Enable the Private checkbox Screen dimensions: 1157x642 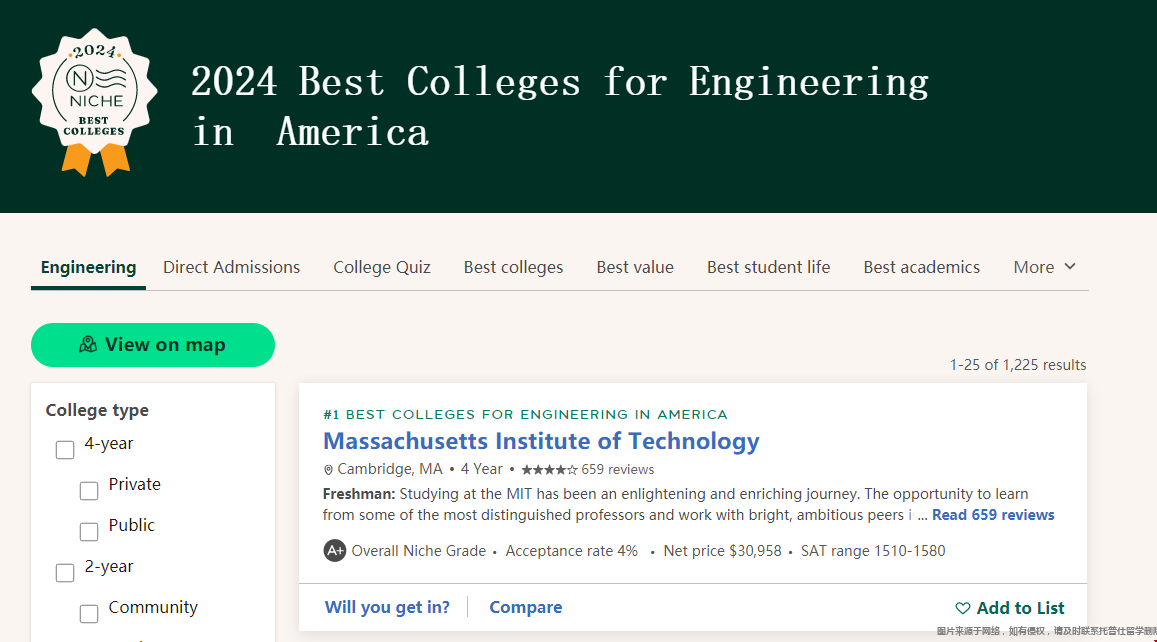click(89, 491)
